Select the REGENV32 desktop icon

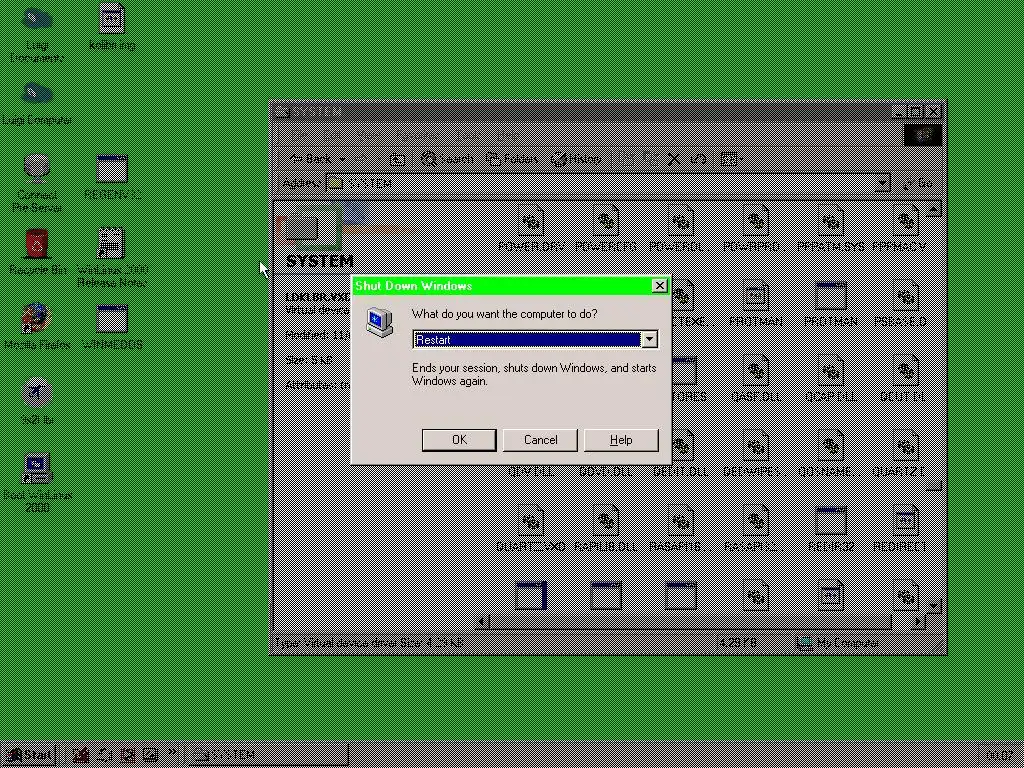click(112, 178)
